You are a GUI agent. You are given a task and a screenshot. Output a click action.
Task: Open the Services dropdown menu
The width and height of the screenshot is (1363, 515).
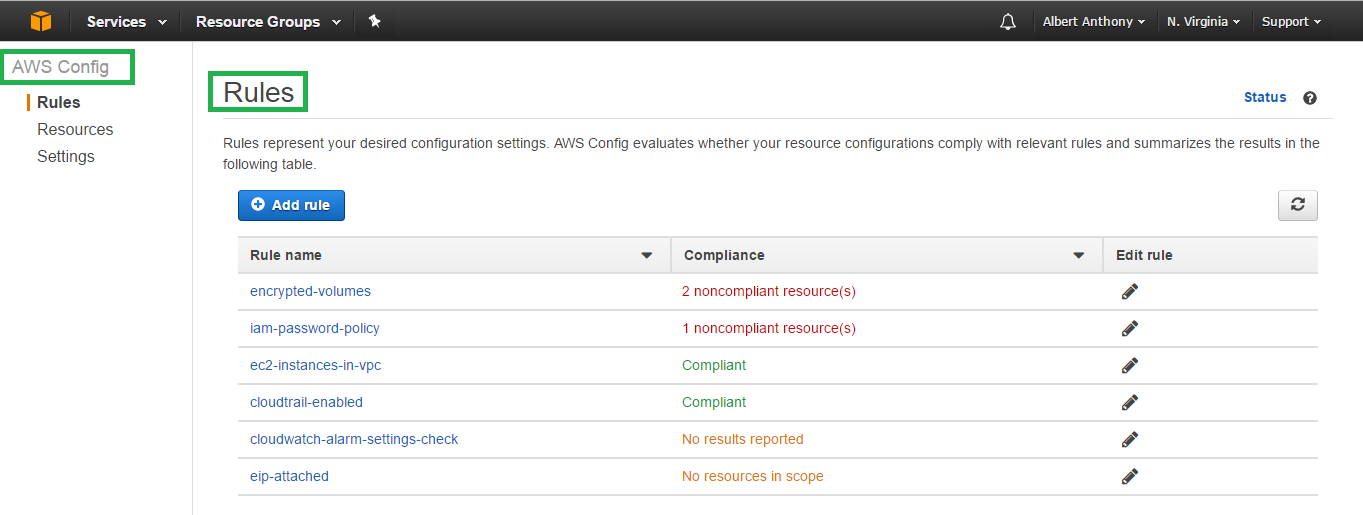click(x=127, y=21)
